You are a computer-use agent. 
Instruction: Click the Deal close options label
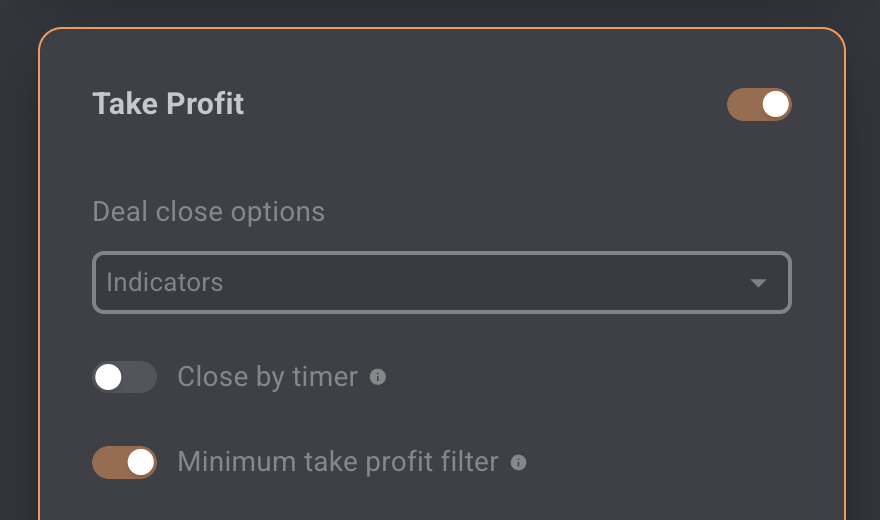(x=208, y=212)
